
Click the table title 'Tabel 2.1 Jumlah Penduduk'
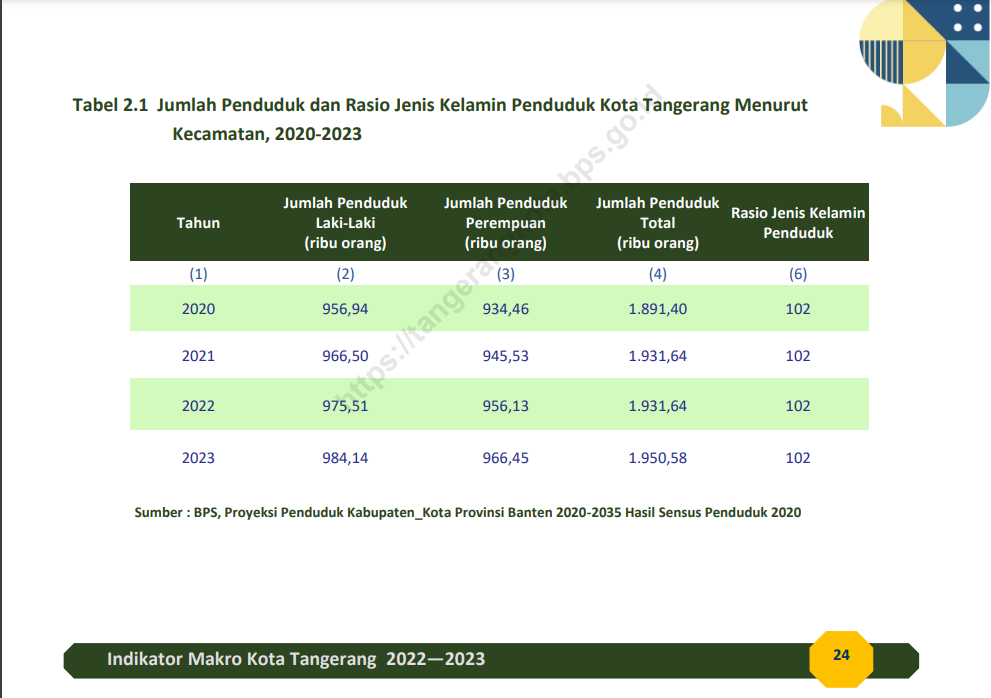coord(188,105)
